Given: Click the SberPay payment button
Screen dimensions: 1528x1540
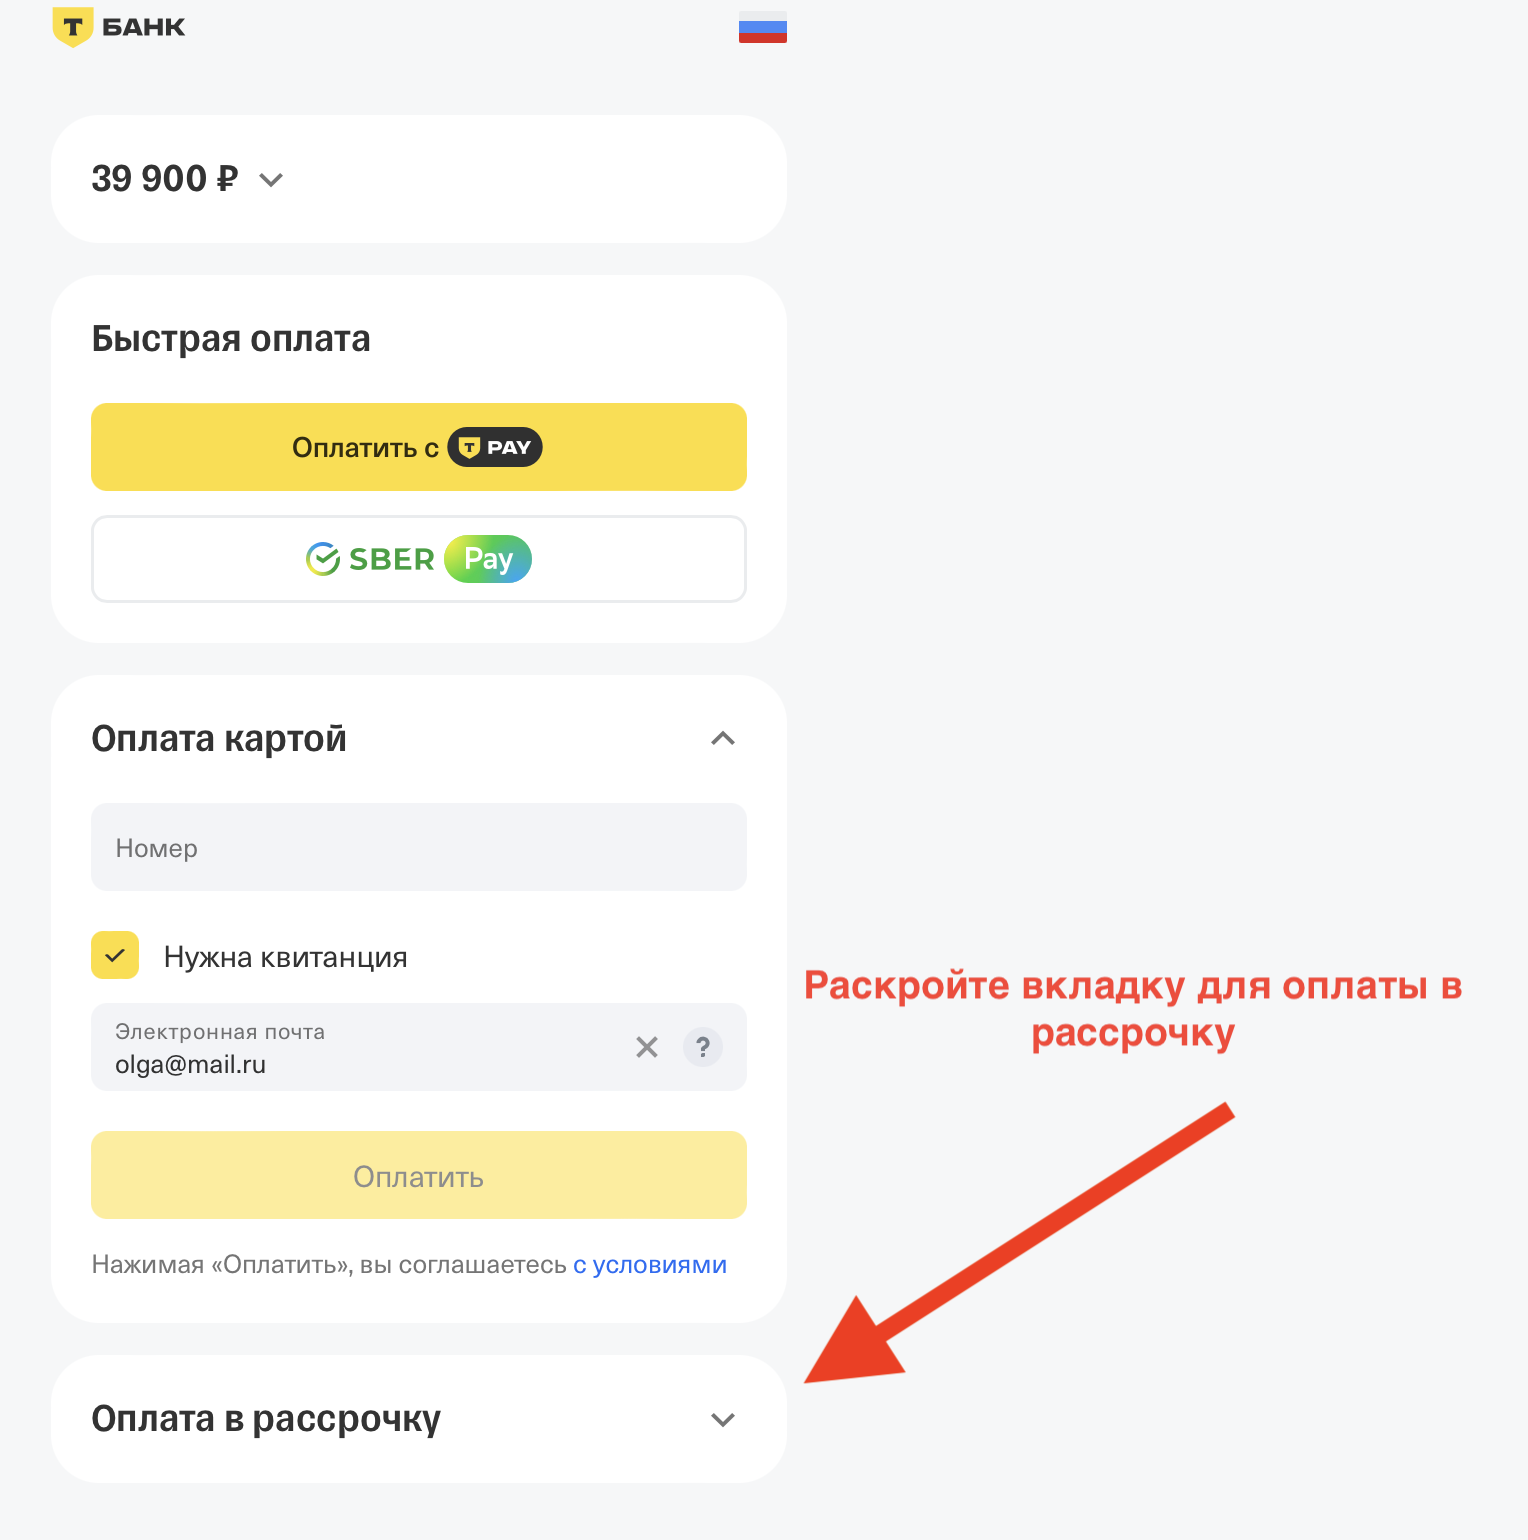Looking at the screenshot, I should pyautogui.click(x=419, y=559).
